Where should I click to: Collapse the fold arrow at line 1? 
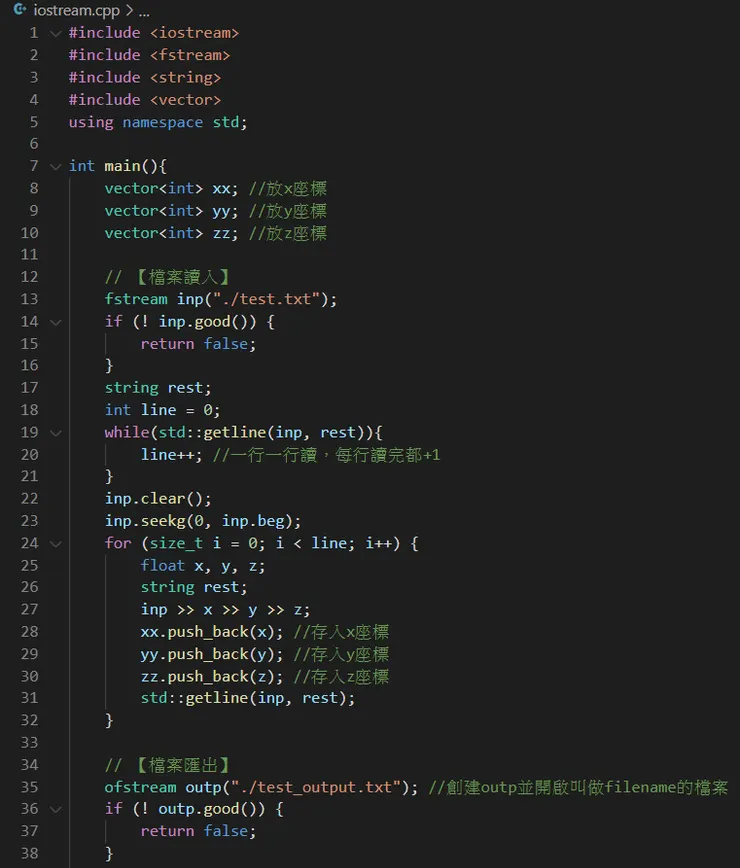click(x=55, y=34)
